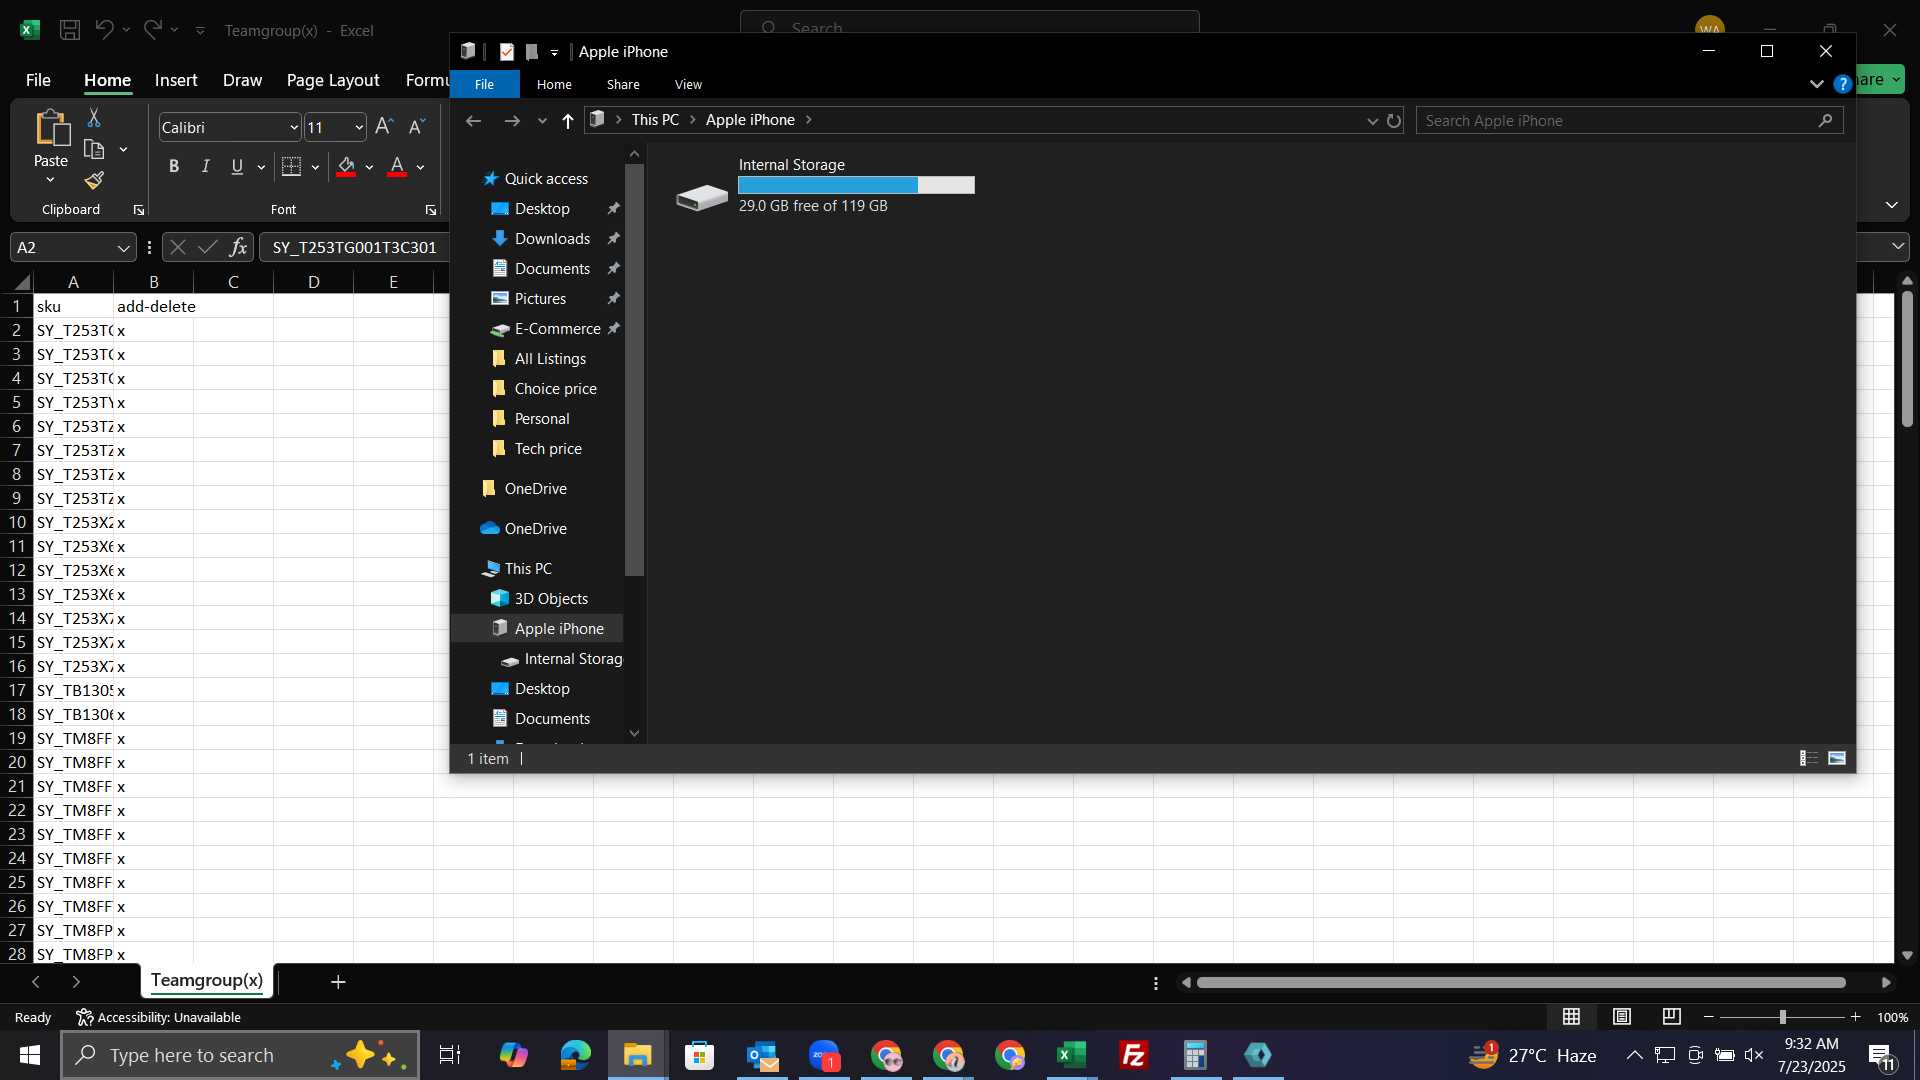Image resolution: width=1920 pixels, height=1080 pixels.
Task: Add a new sheet with plus button
Action: point(338,982)
